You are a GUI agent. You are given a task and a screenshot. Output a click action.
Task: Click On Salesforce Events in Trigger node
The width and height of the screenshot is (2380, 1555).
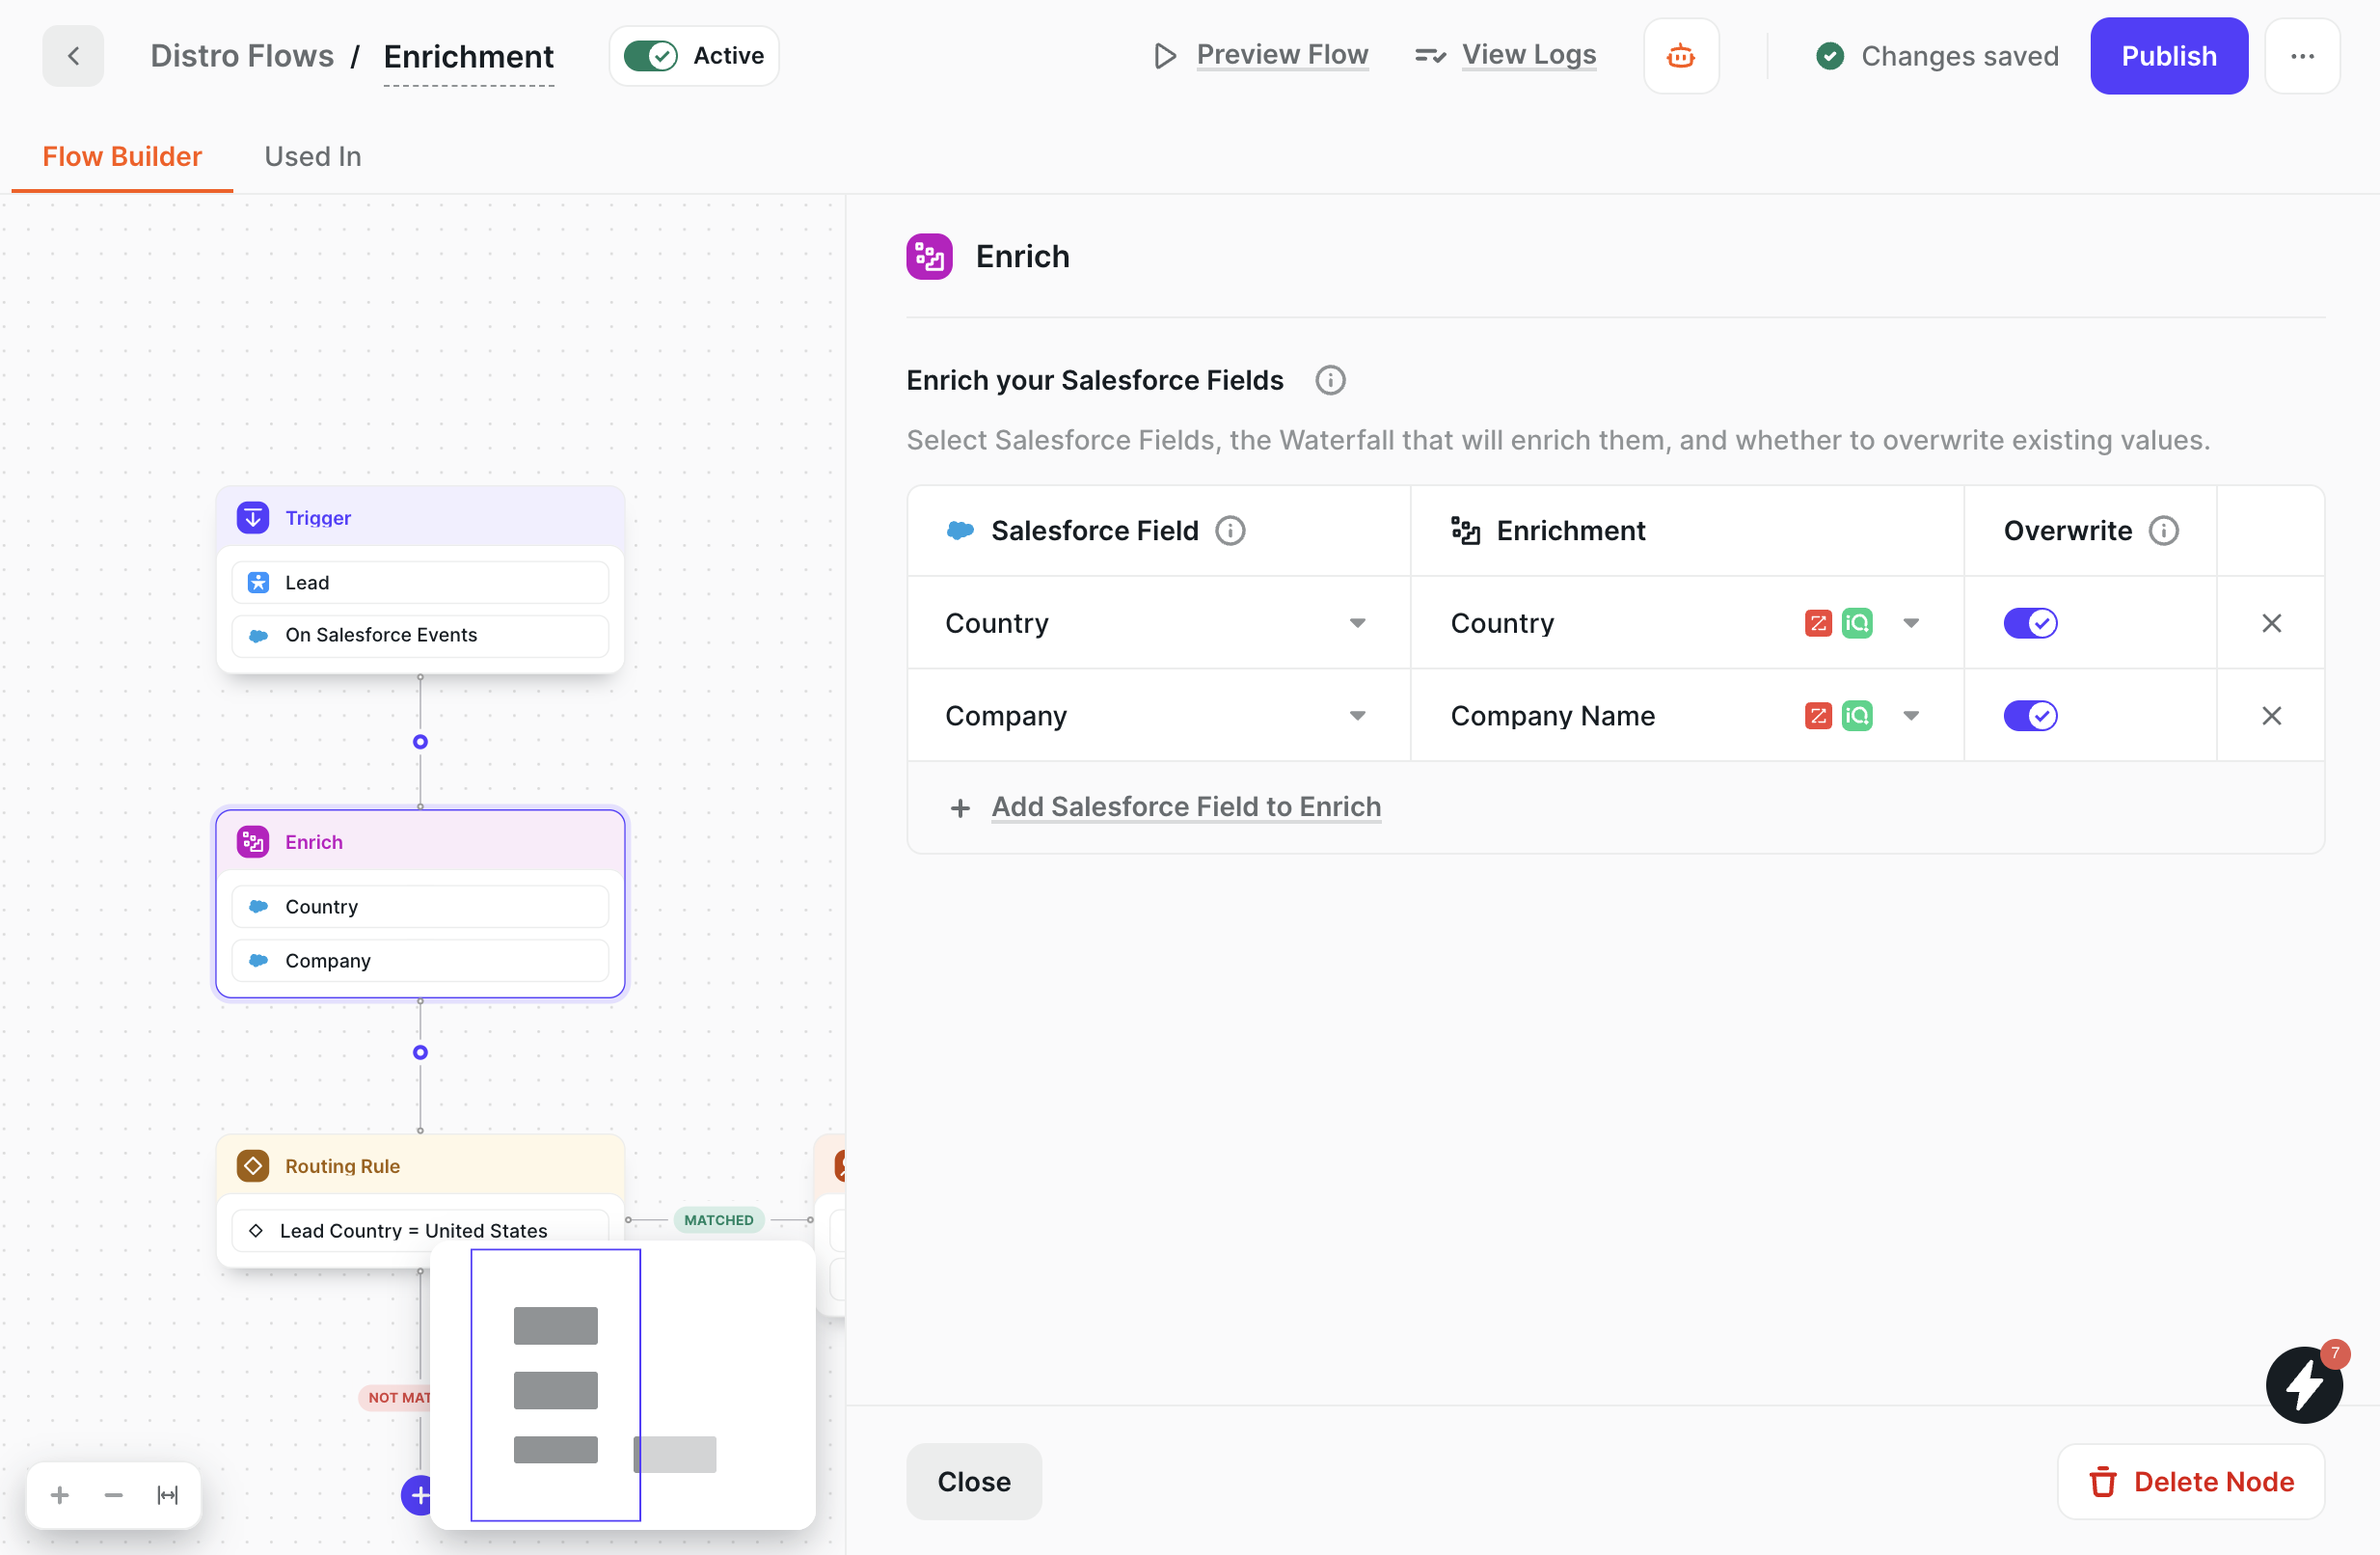[420, 634]
